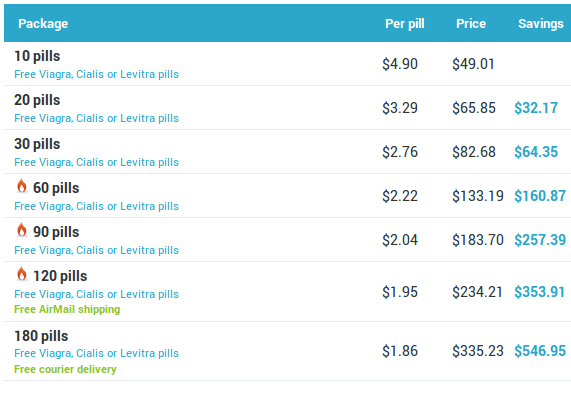Open the 180 pills package
Viewport: 571px width, 393px height.
pyautogui.click(x=41, y=336)
